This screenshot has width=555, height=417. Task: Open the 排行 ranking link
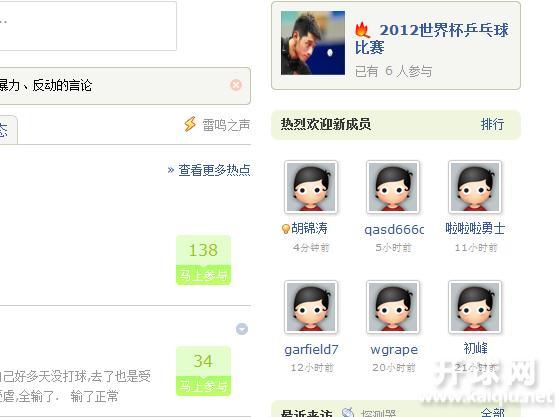[x=492, y=125]
